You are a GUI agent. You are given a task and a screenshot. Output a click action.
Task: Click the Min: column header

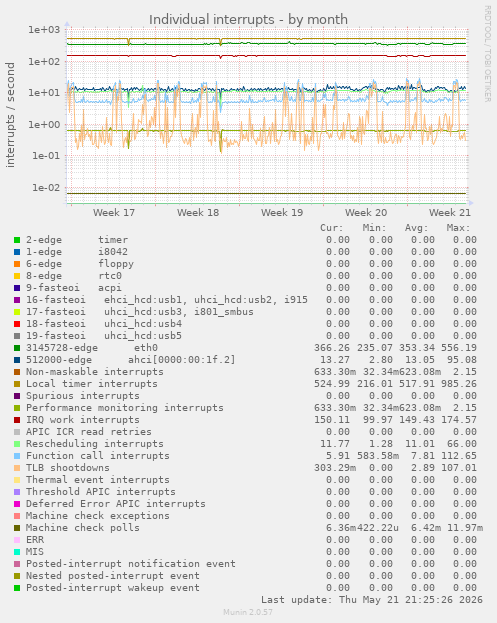pos(374,228)
